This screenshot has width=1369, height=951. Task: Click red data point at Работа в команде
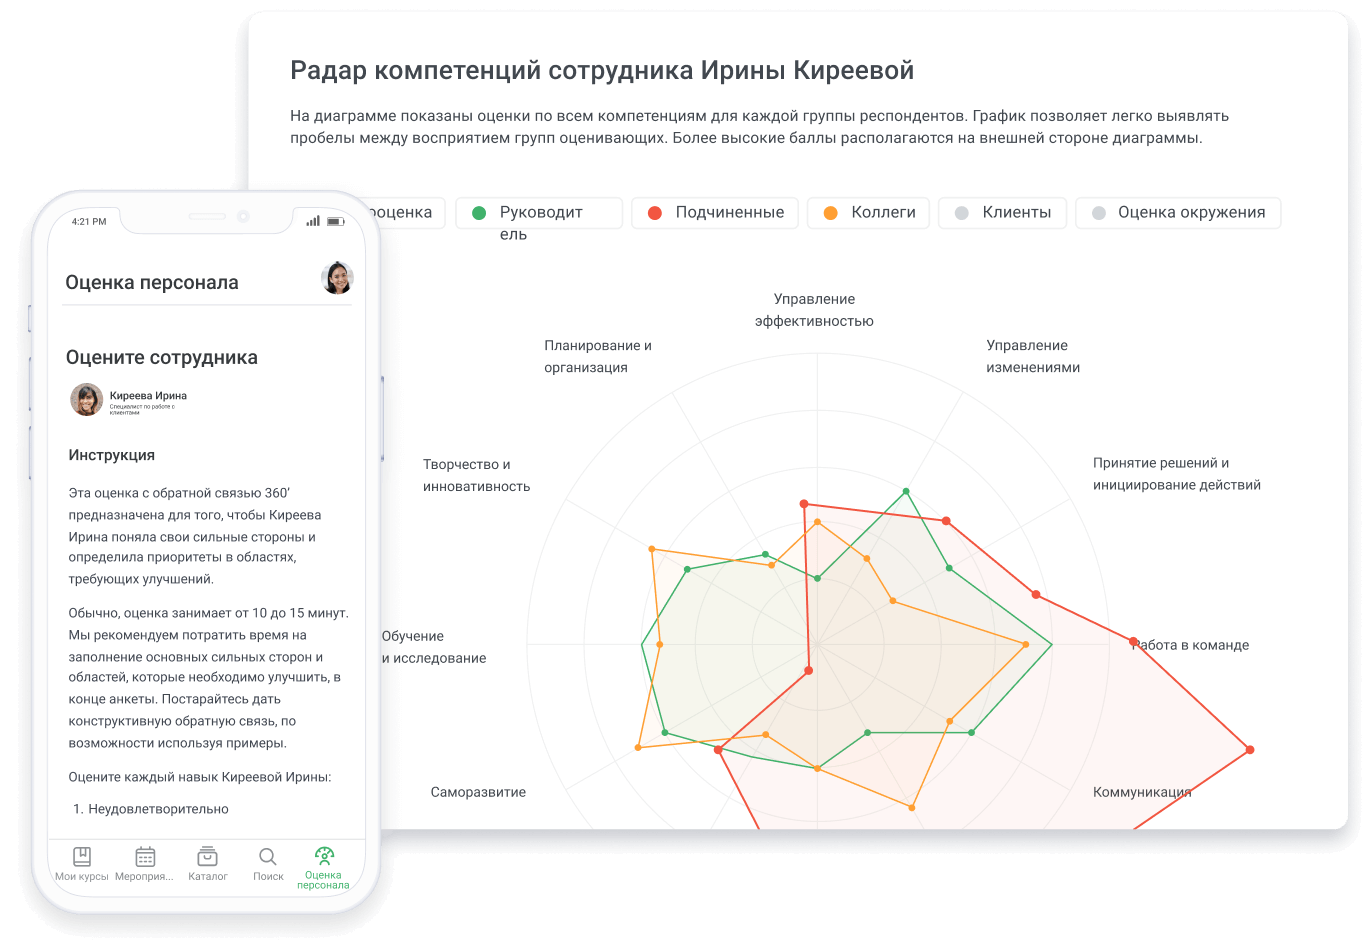1133,641
